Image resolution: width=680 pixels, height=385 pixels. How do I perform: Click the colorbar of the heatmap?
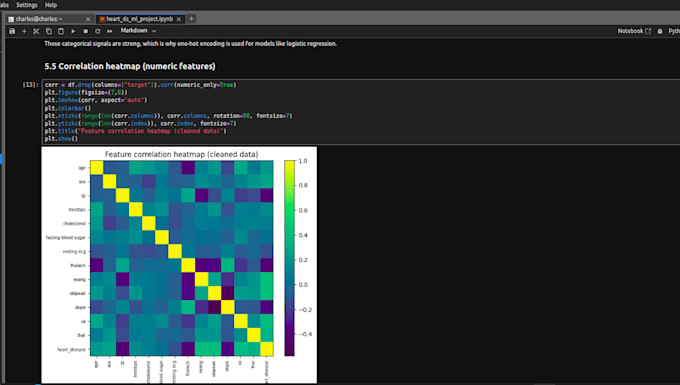point(289,258)
